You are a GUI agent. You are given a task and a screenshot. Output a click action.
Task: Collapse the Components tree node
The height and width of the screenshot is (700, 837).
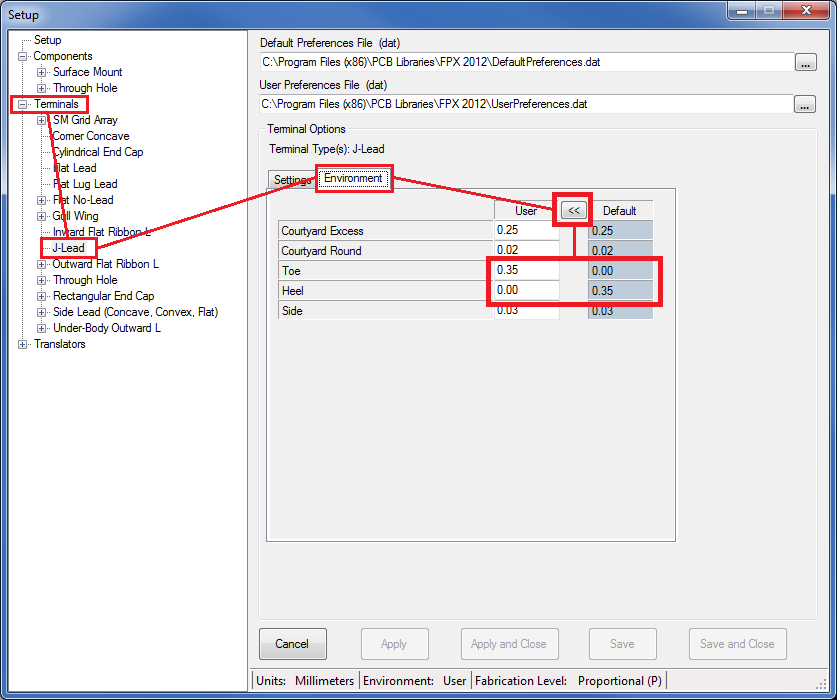[22, 56]
